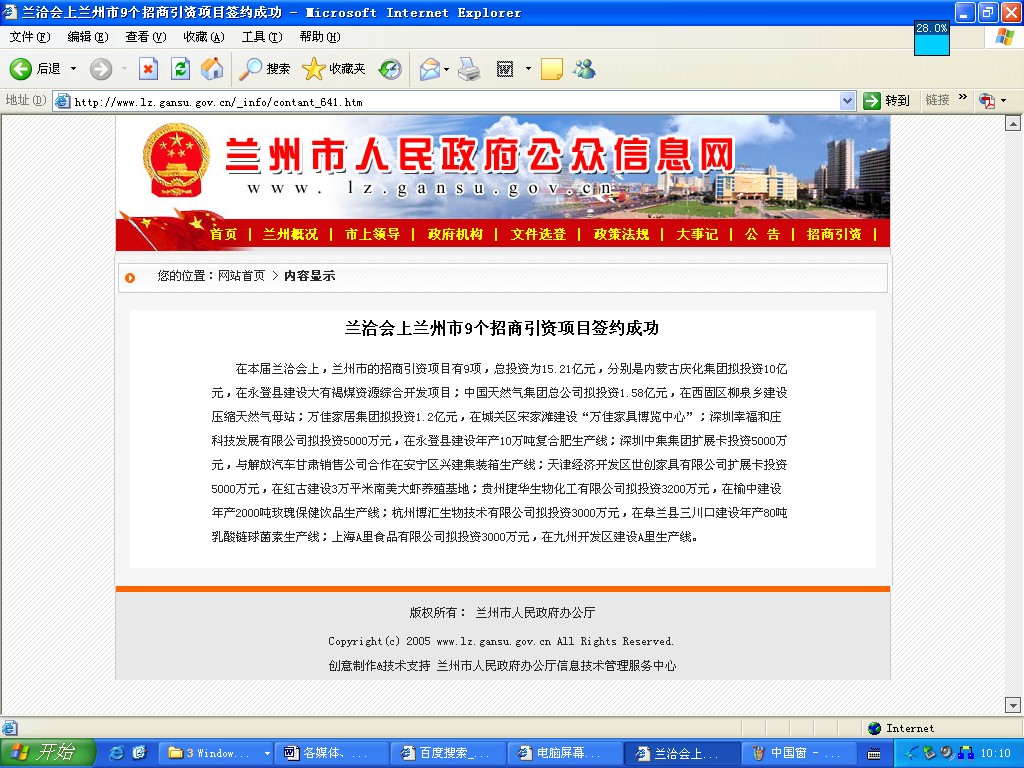Open 市上领导 navigation link
The image size is (1024, 768).
pos(372,234)
